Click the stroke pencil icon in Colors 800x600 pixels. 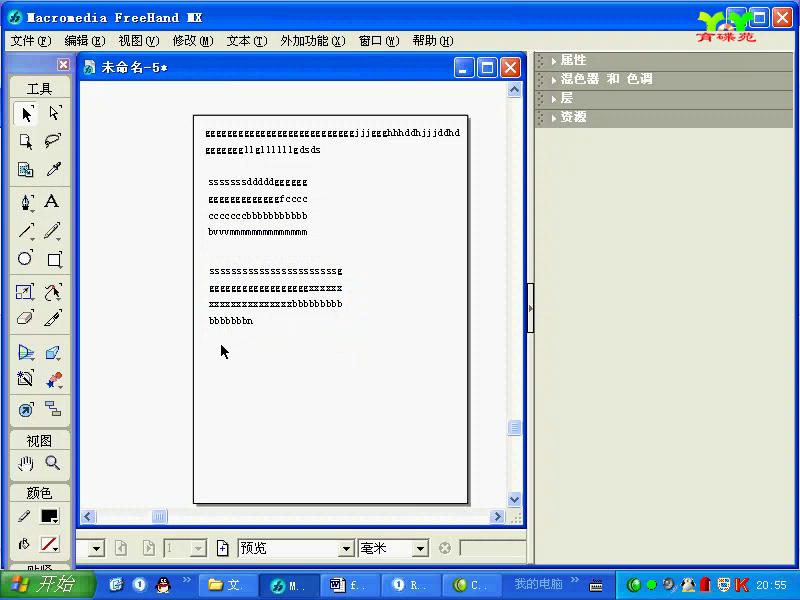[x=24, y=516]
